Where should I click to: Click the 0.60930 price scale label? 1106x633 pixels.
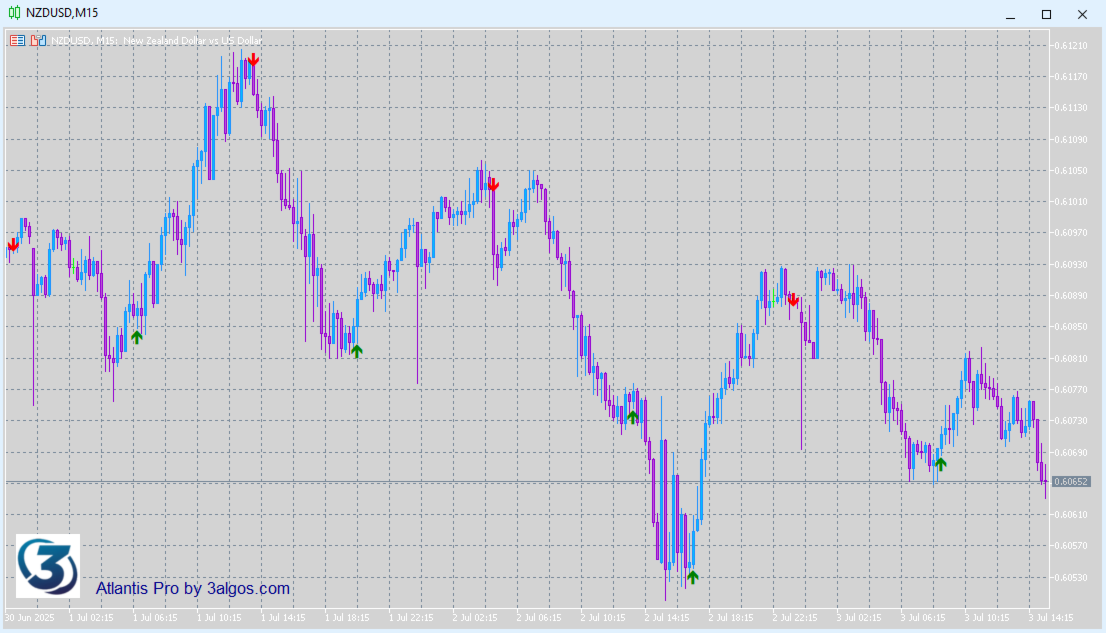click(1071, 265)
